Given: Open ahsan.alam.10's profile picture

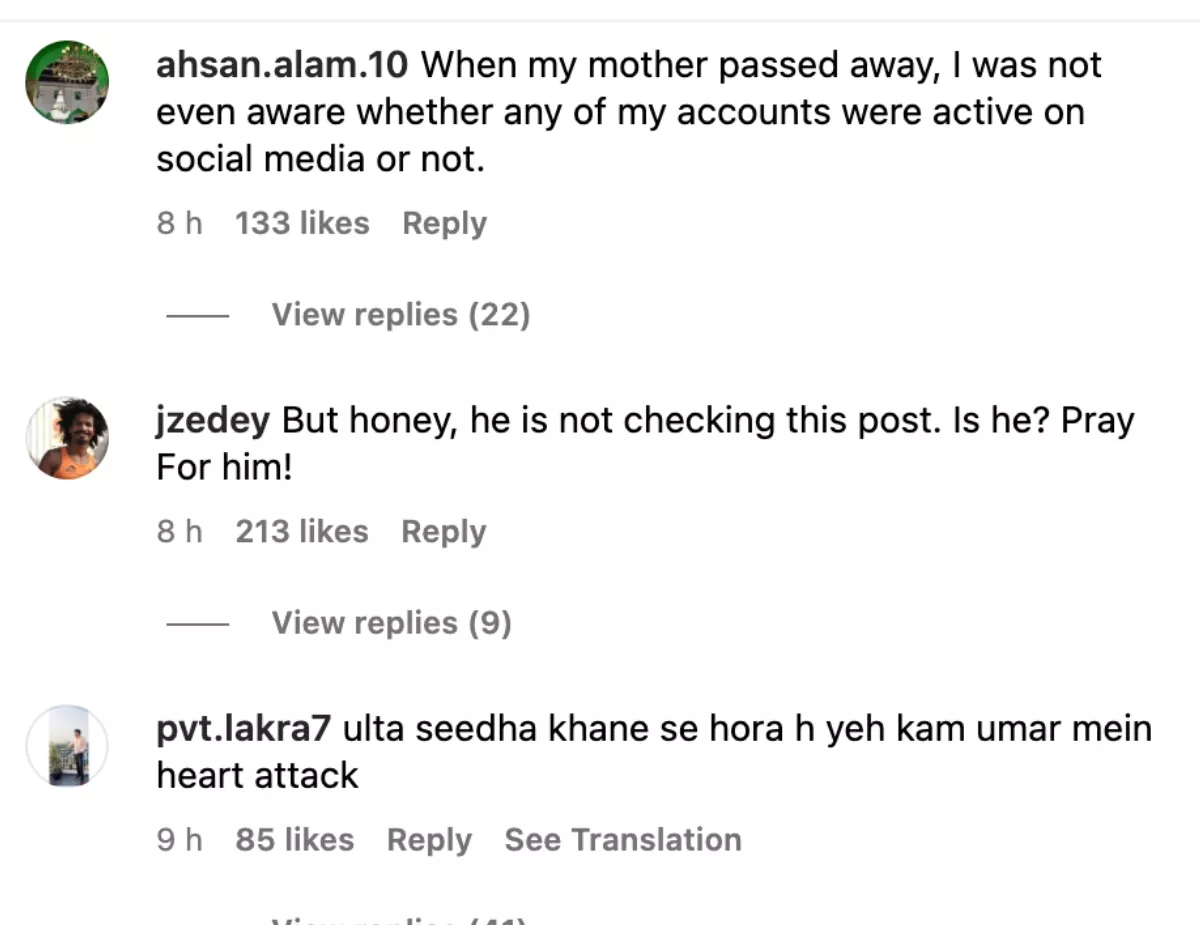Looking at the screenshot, I should point(67,82).
